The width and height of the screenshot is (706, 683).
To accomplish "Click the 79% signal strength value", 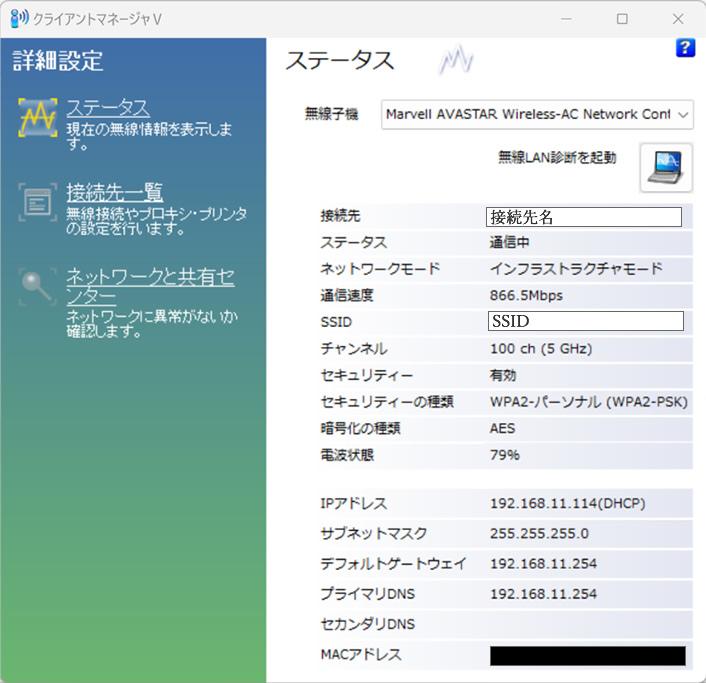I will pyautogui.click(x=505, y=455).
